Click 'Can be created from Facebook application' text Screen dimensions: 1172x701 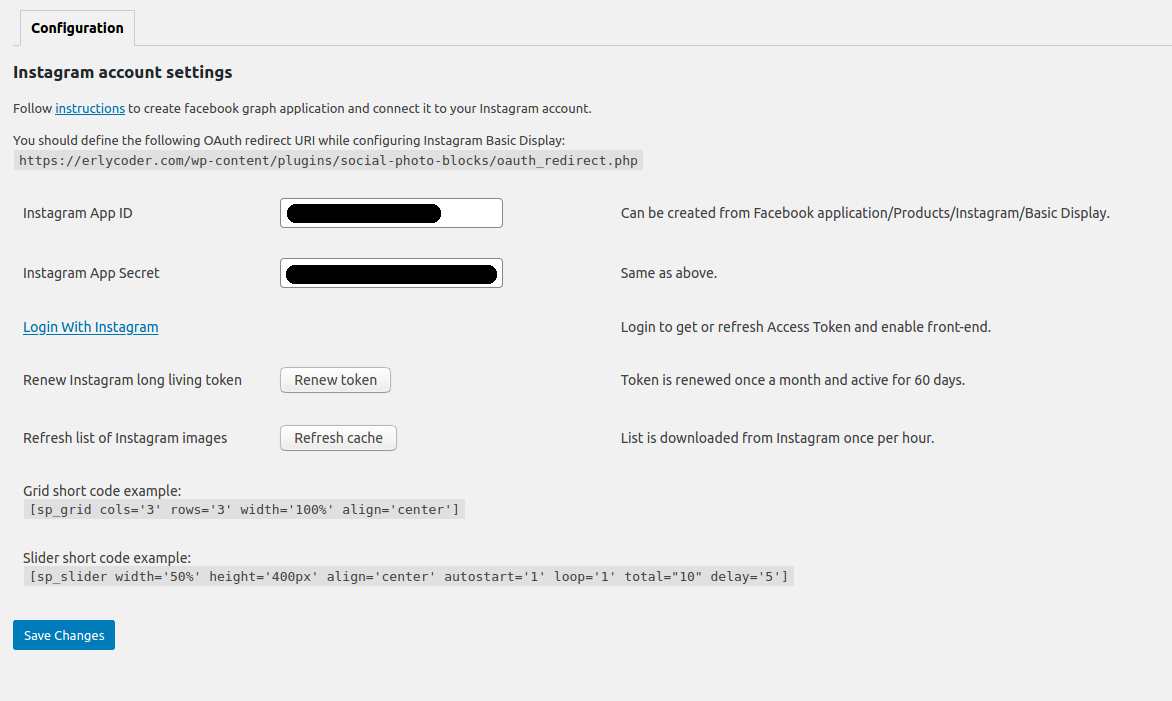tap(865, 213)
